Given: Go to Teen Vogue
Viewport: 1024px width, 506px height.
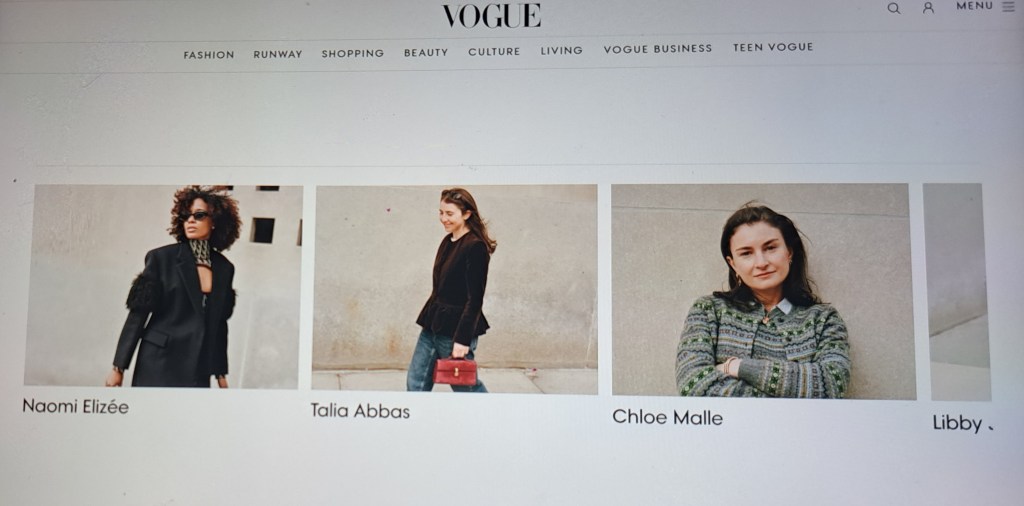Looking at the screenshot, I should click(773, 47).
